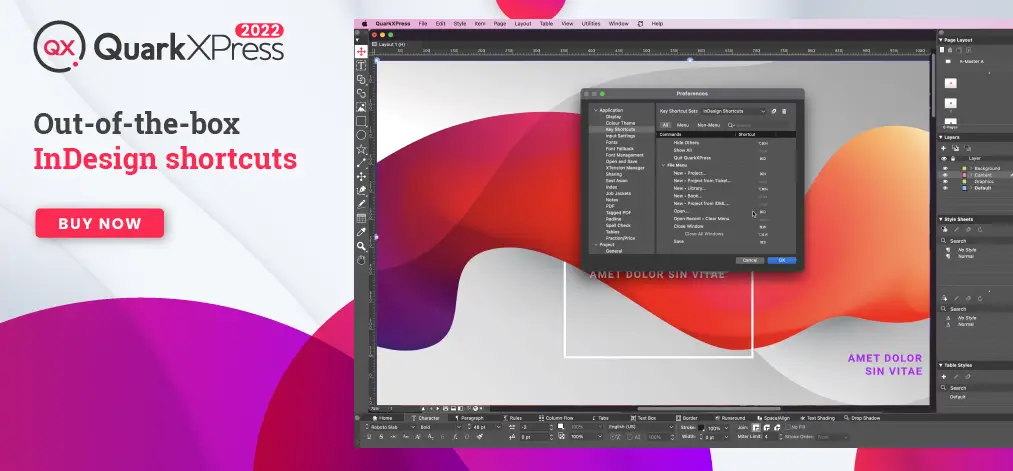Click the Default layer blue color swatch
This screenshot has height=471, width=1013.
(x=964, y=188)
